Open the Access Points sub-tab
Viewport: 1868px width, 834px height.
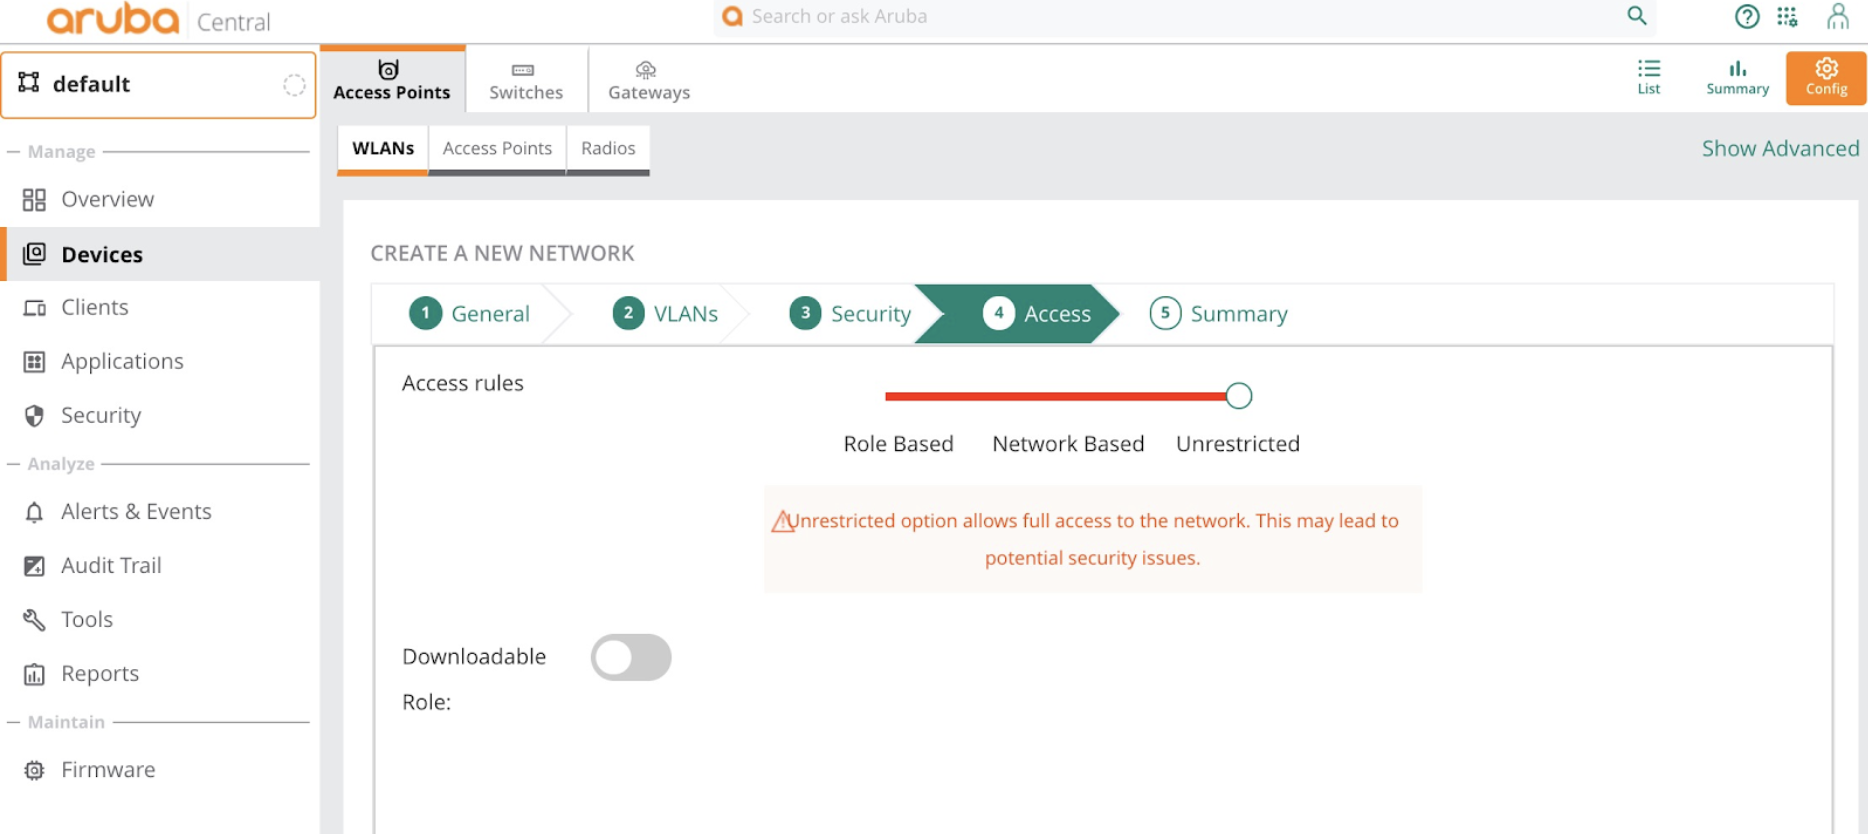point(497,149)
